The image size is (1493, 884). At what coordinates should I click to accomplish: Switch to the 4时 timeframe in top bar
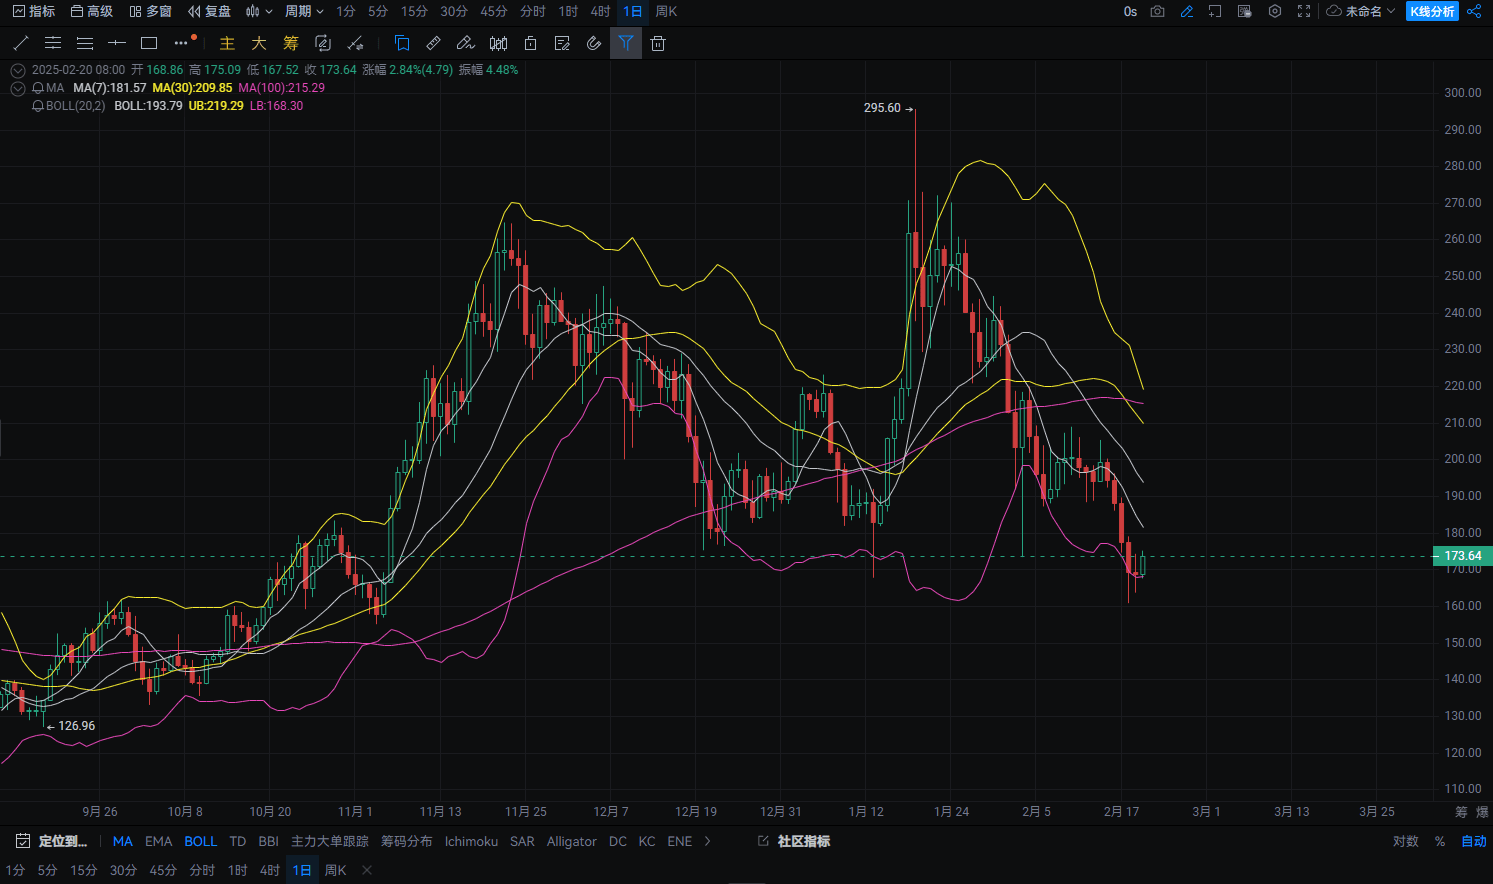(600, 11)
